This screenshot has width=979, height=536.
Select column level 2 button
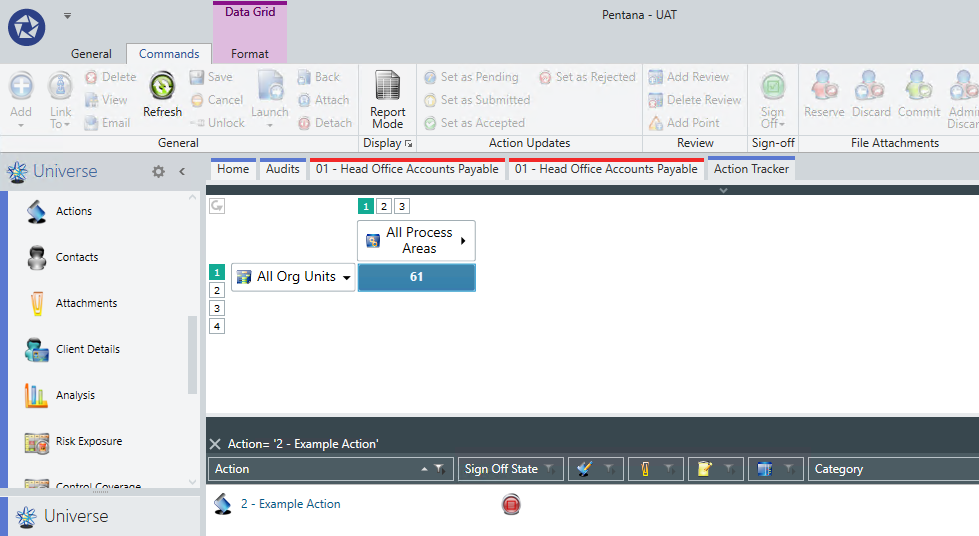click(384, 206)
